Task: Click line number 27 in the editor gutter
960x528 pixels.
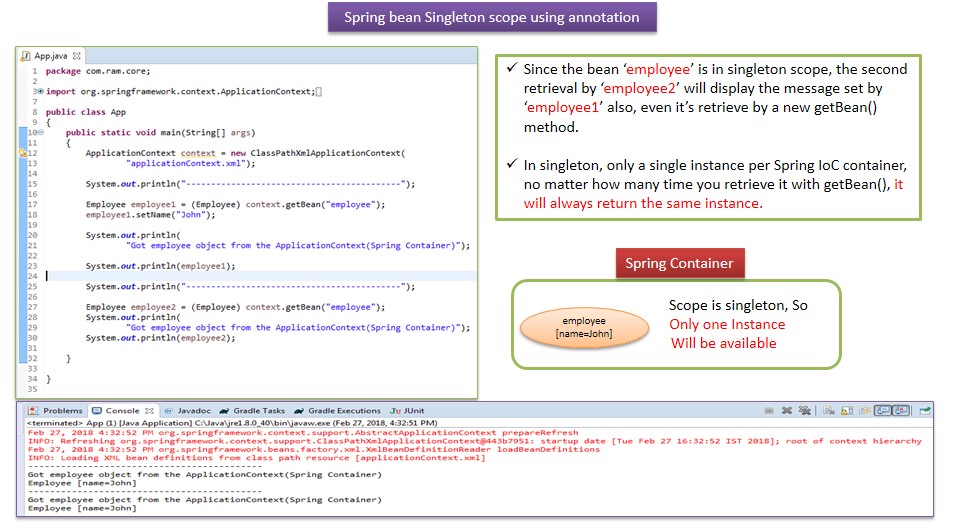Action: (32, 307)
